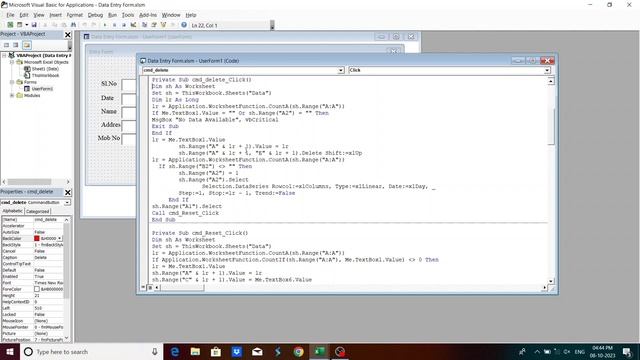640x360 pixels.
Task: Click View Object icon in Project panel
Action: pos(16,44)
